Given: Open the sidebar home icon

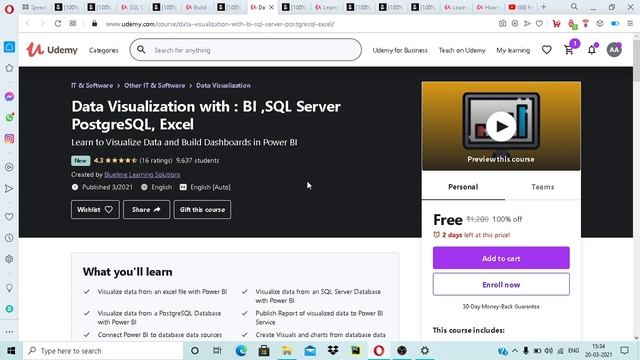Looking at the screenshot, I should [9, 47].
